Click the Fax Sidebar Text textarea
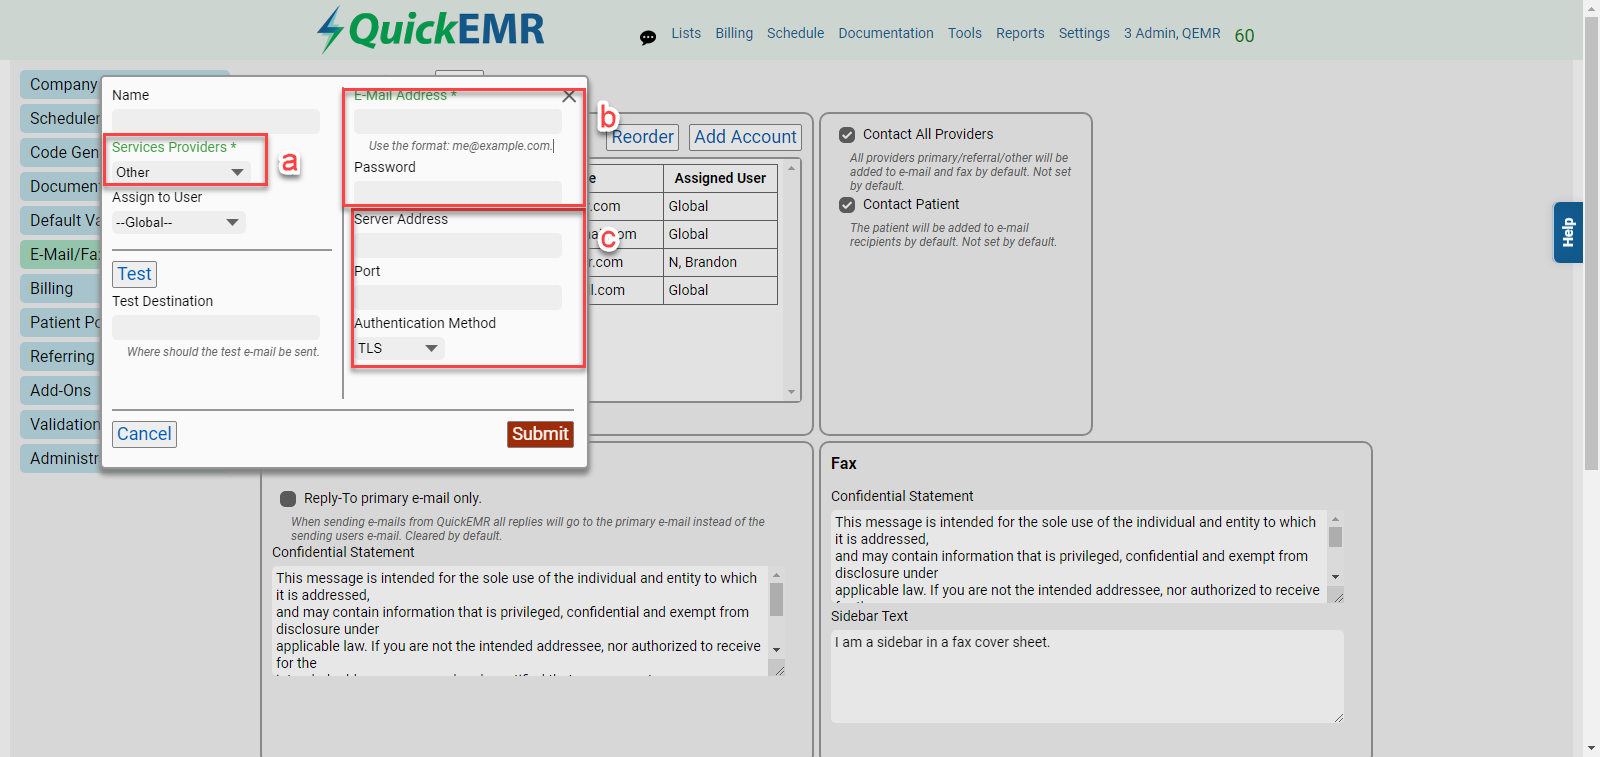 coord(1087,676)
